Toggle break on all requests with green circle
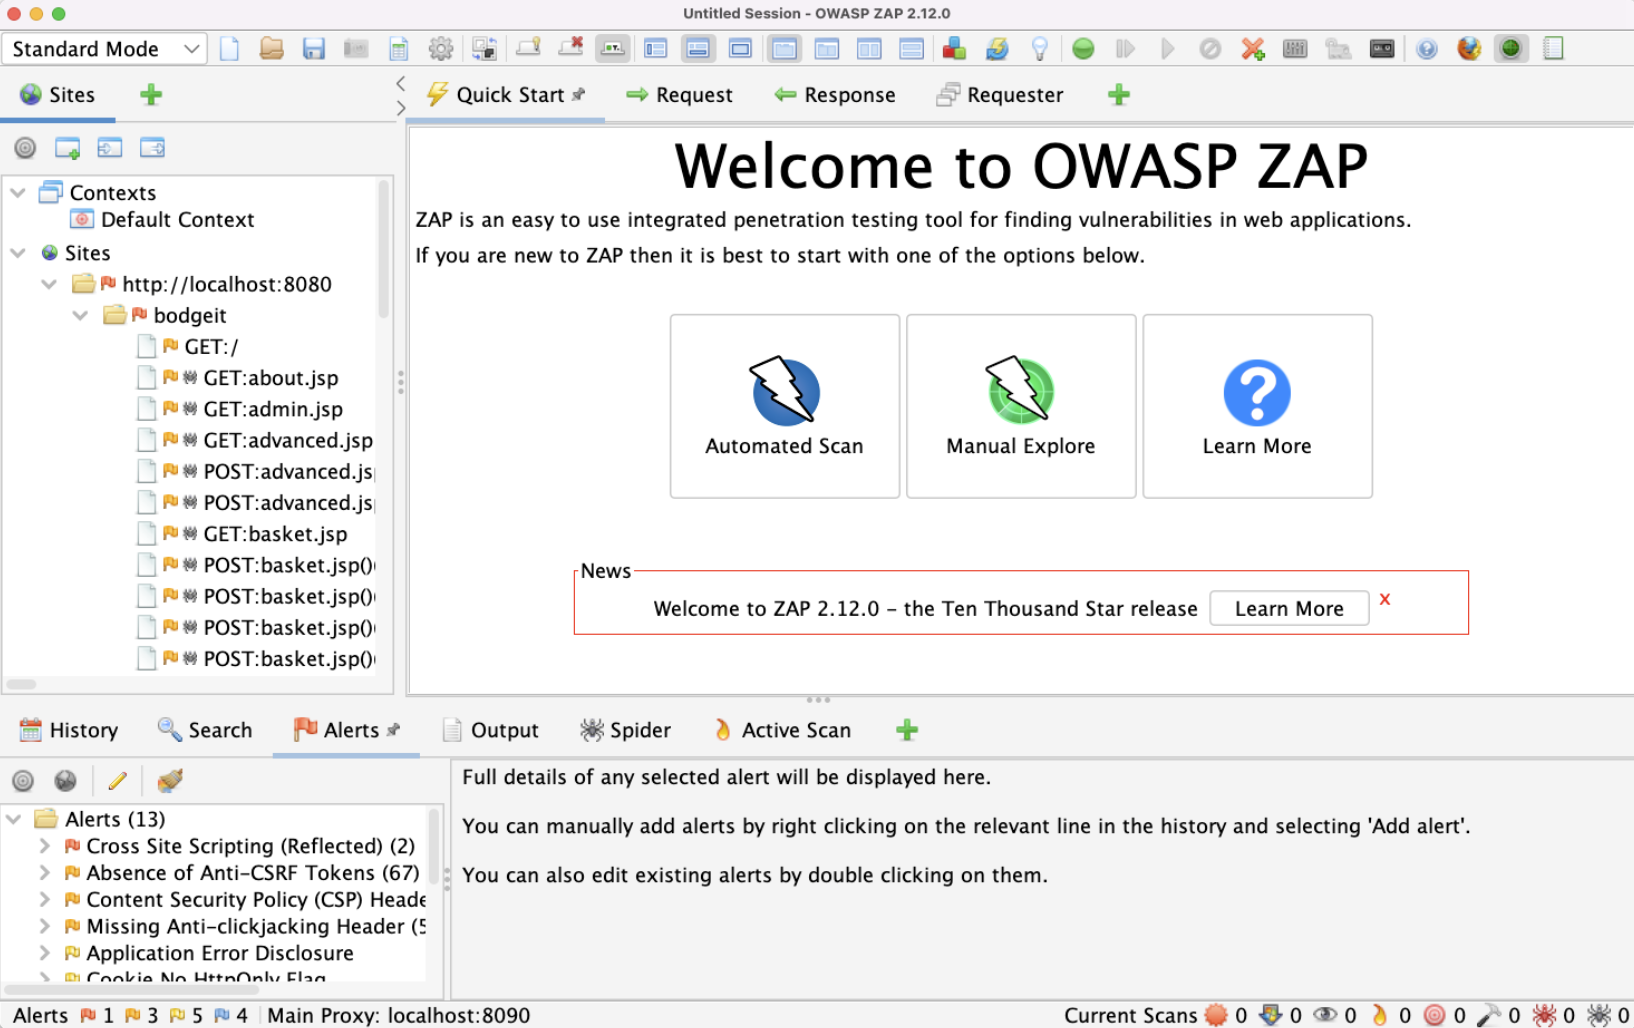The width and height of the screenshot is (1634, 1028). pyautogui.click(x=1083, y=48)
